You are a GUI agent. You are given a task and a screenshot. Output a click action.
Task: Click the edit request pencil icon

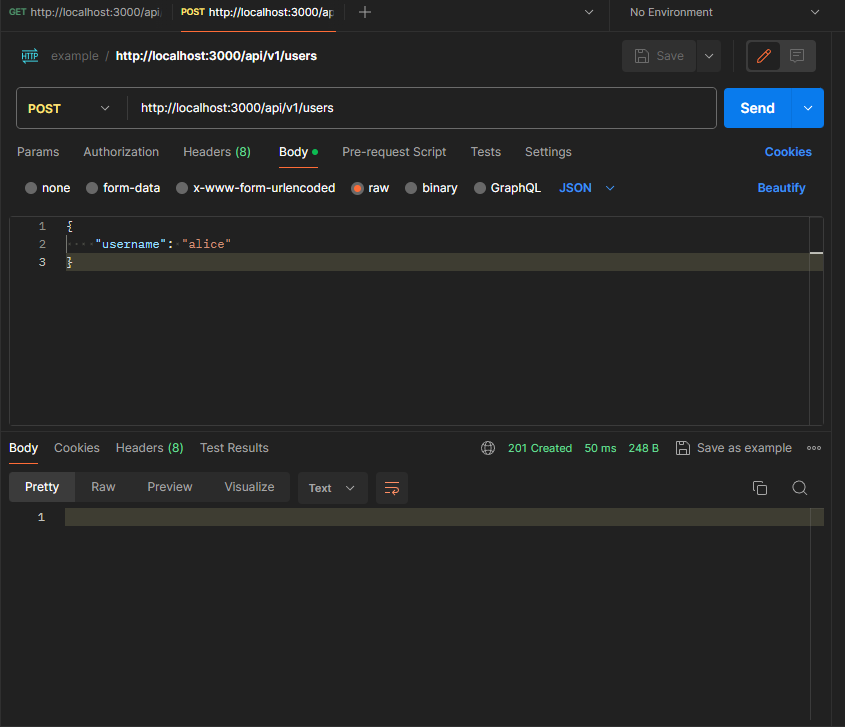pyautogui.click(x=763, y=55)
